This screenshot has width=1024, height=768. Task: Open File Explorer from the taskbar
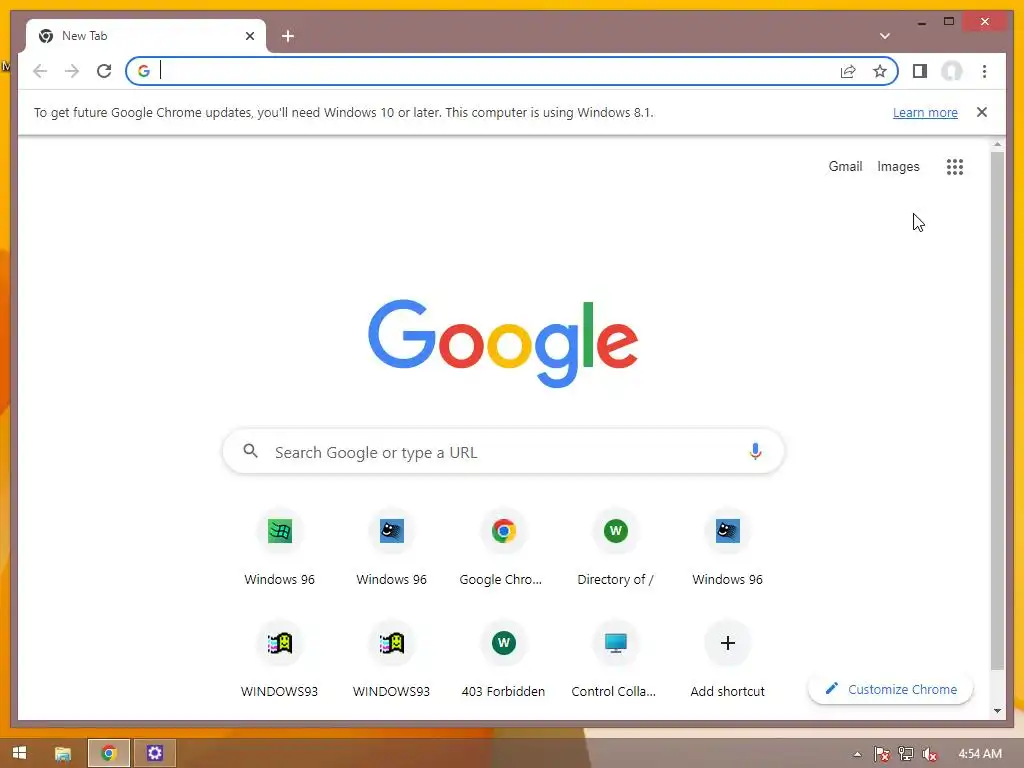point(63,754)
